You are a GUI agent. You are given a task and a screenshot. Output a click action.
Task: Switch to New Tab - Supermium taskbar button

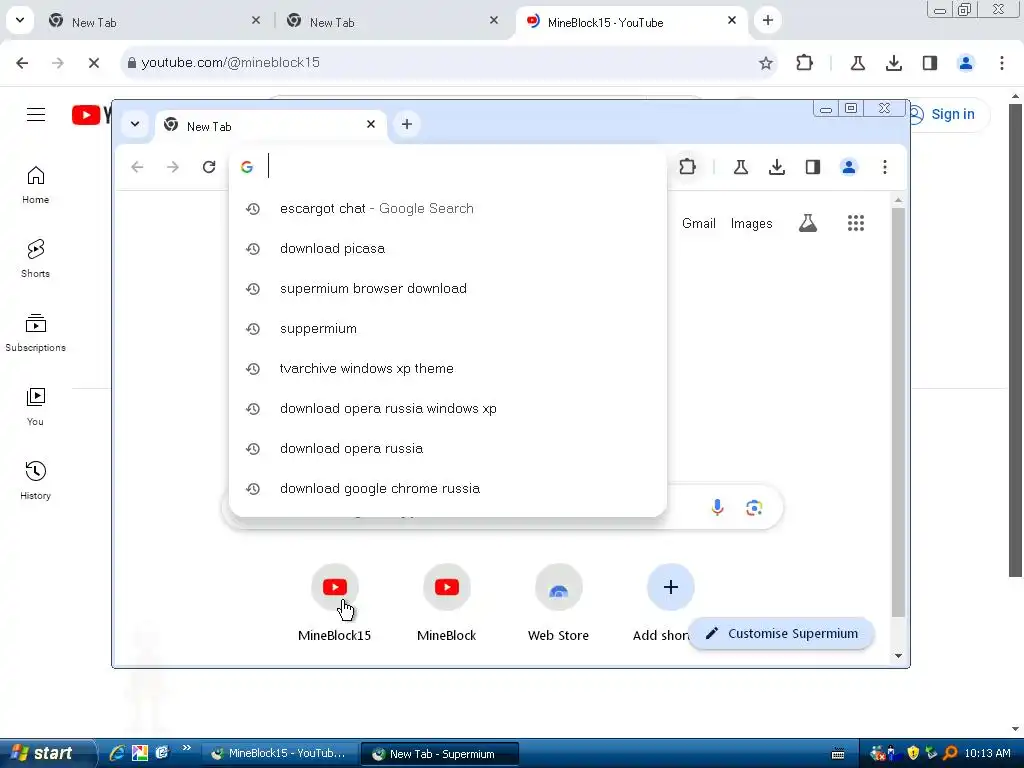click(440, 754)
